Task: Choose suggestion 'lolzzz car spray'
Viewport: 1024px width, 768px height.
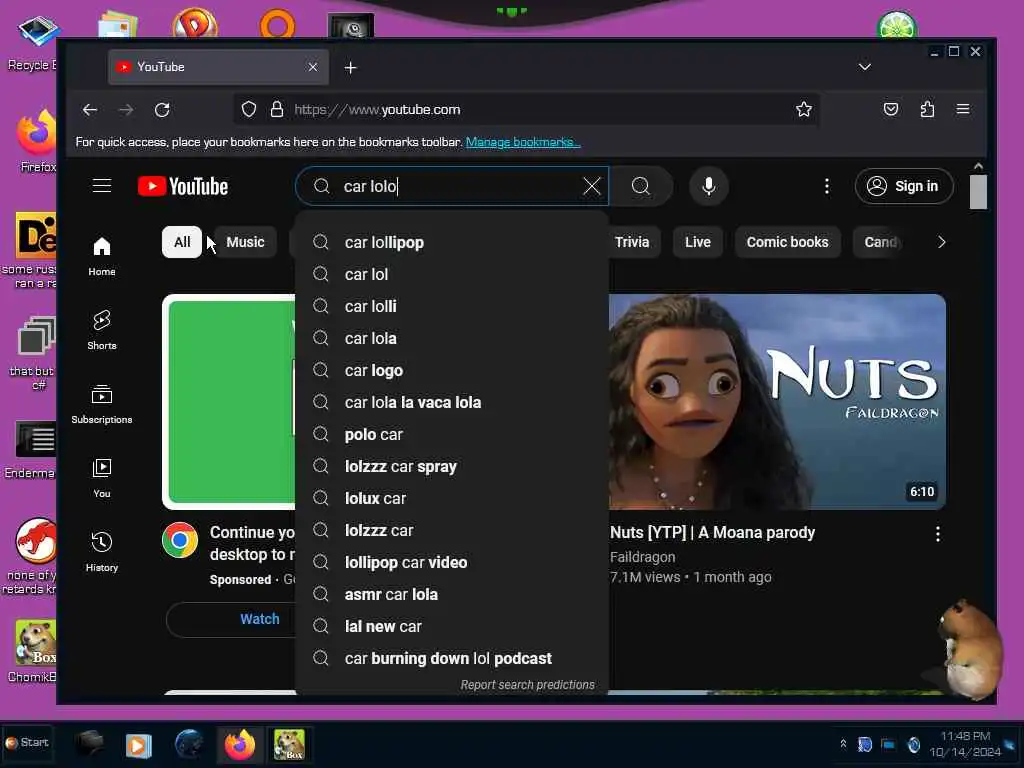Action: point(452,466)
